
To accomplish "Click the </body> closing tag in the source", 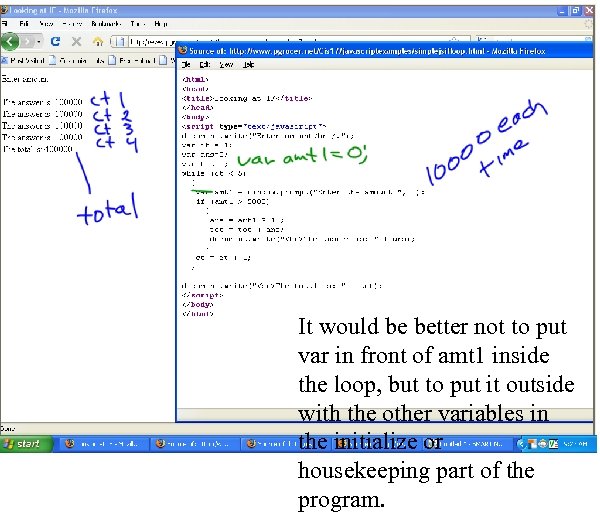I will tap(198, 305).
